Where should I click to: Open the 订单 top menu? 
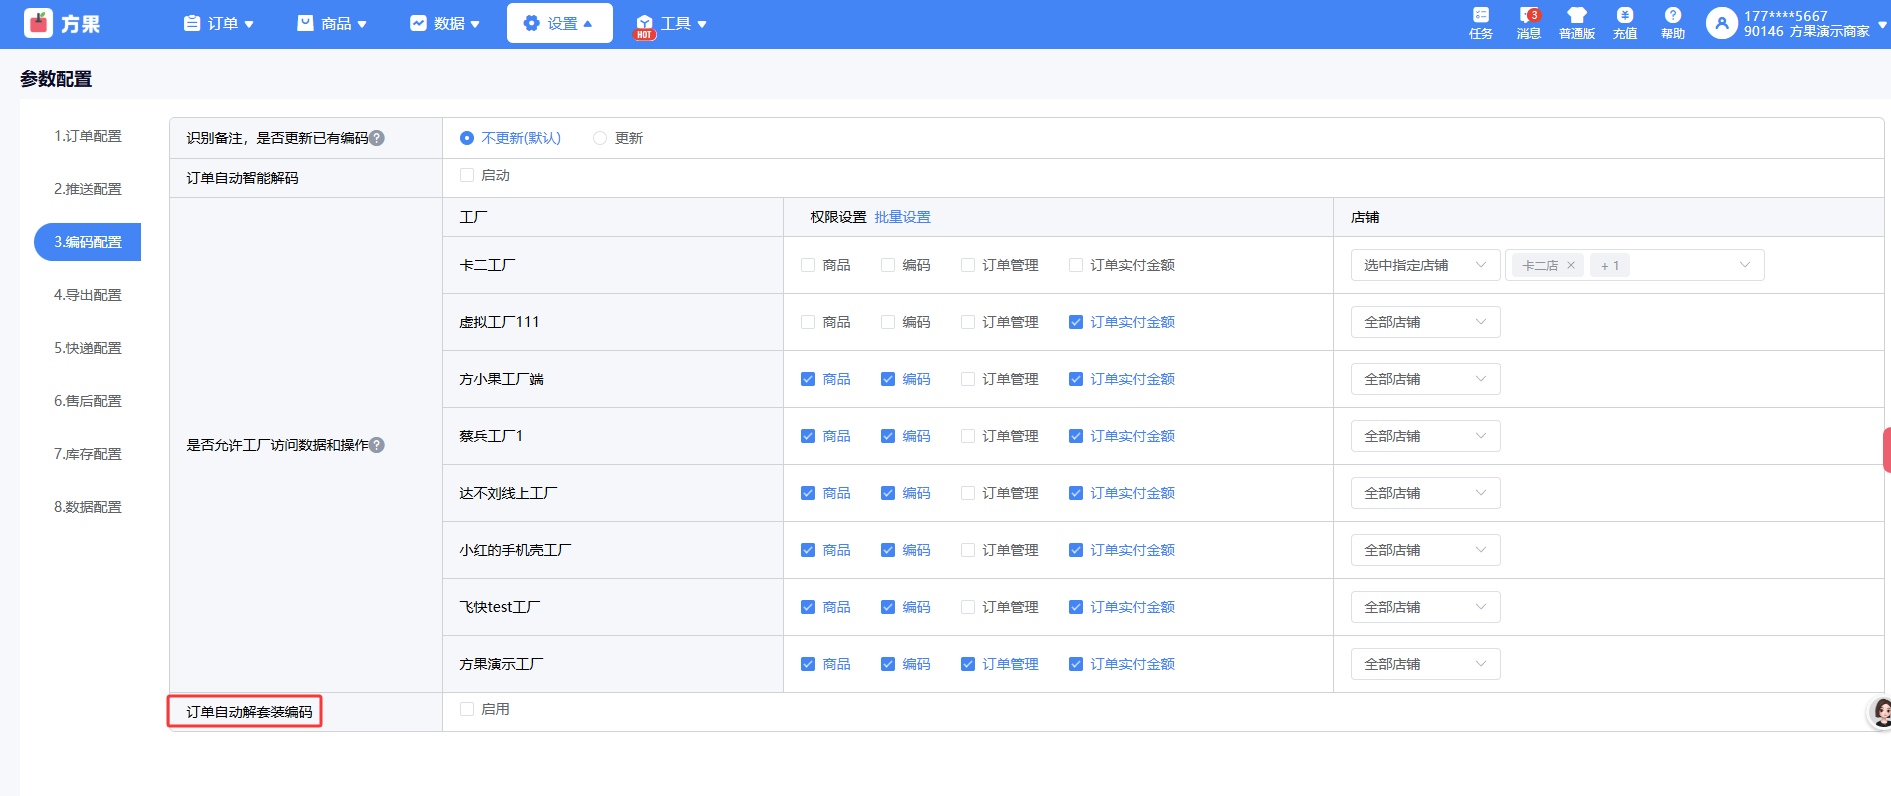(219, 23)
